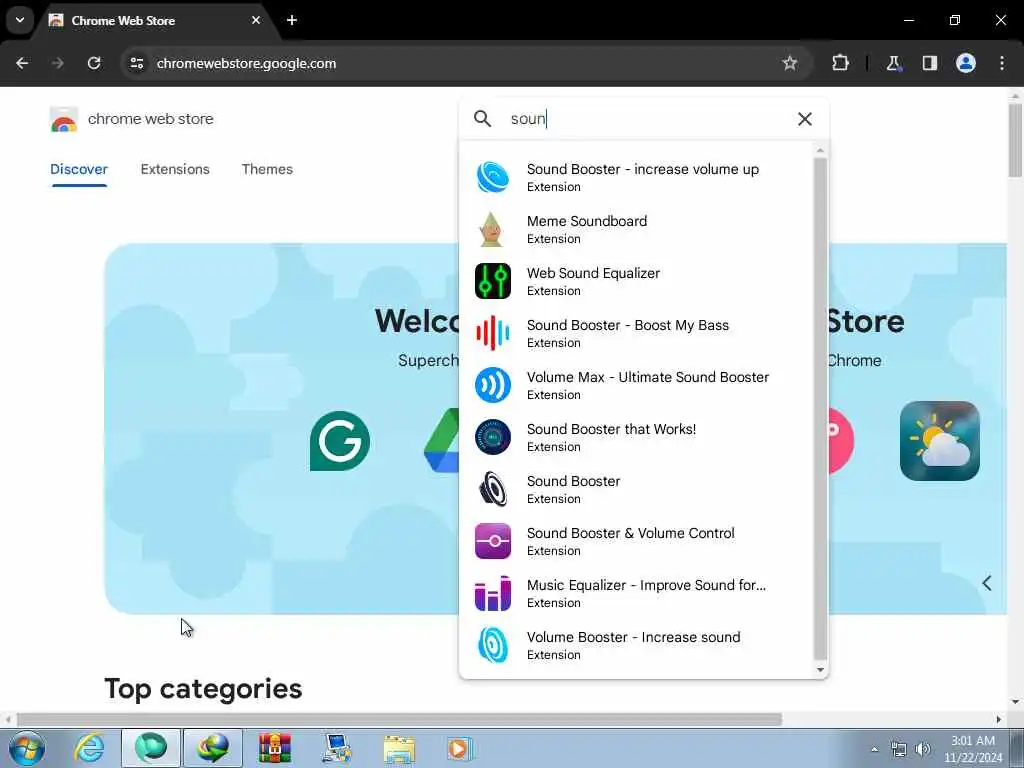Open the "Meme Soundboard" suggestion
The width and height of the screenshot is (1024, 768).
pyautogui.click(x=637, y=229)
